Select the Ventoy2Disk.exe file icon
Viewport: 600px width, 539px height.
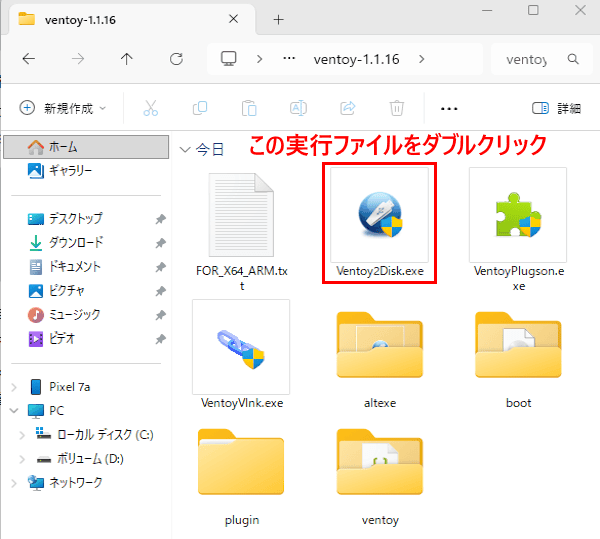pyautogui.click(x=380, y=215)
